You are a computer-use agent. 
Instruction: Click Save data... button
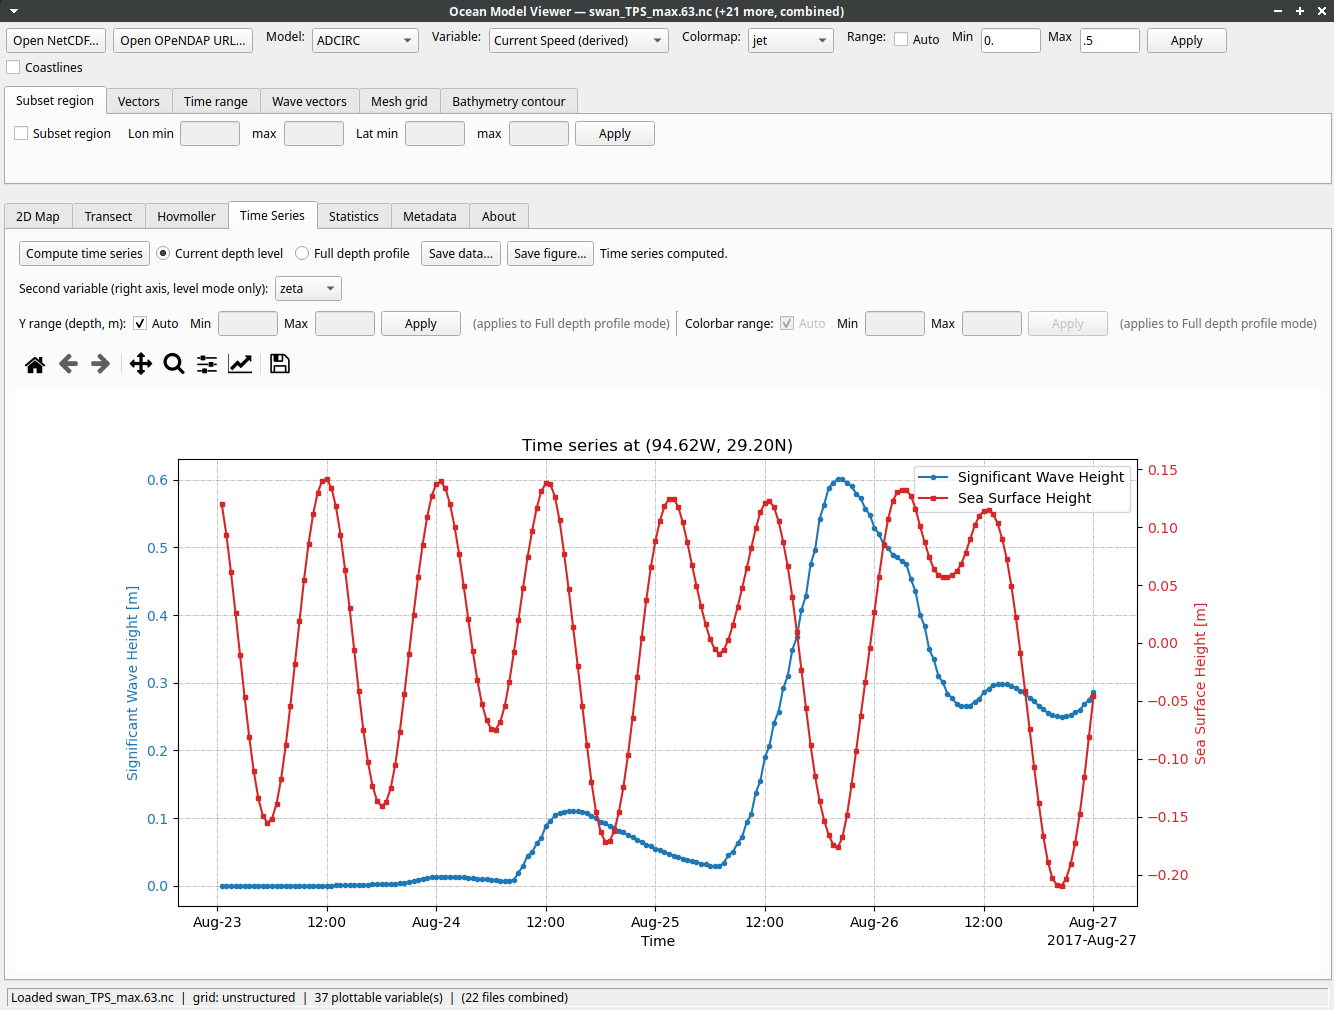coord(461,253)
